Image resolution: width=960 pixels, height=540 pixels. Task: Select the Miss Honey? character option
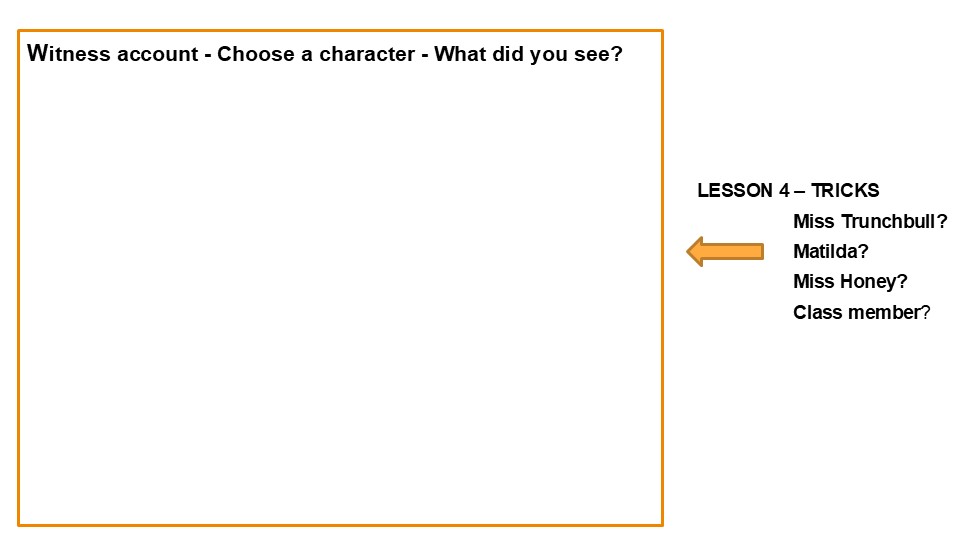[x=850, y=281]
